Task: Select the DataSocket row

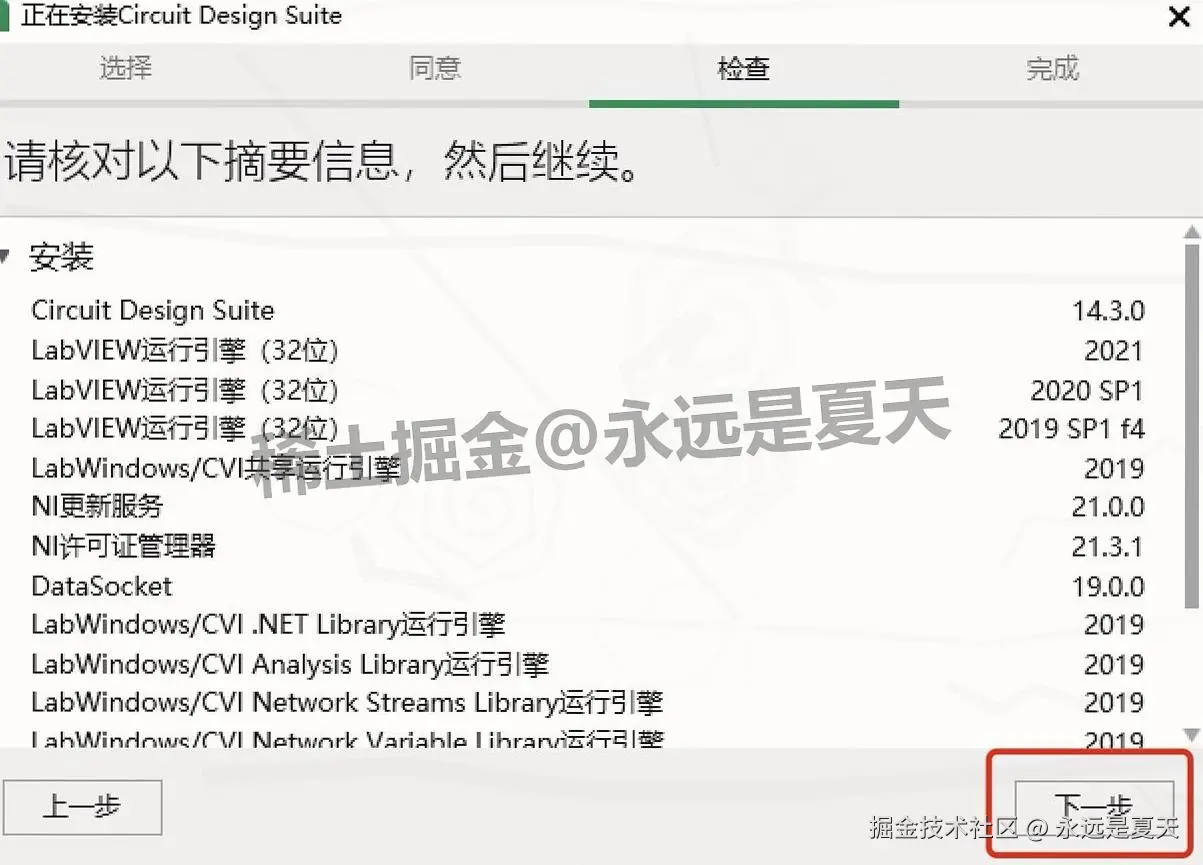Action: pos(588,586)
